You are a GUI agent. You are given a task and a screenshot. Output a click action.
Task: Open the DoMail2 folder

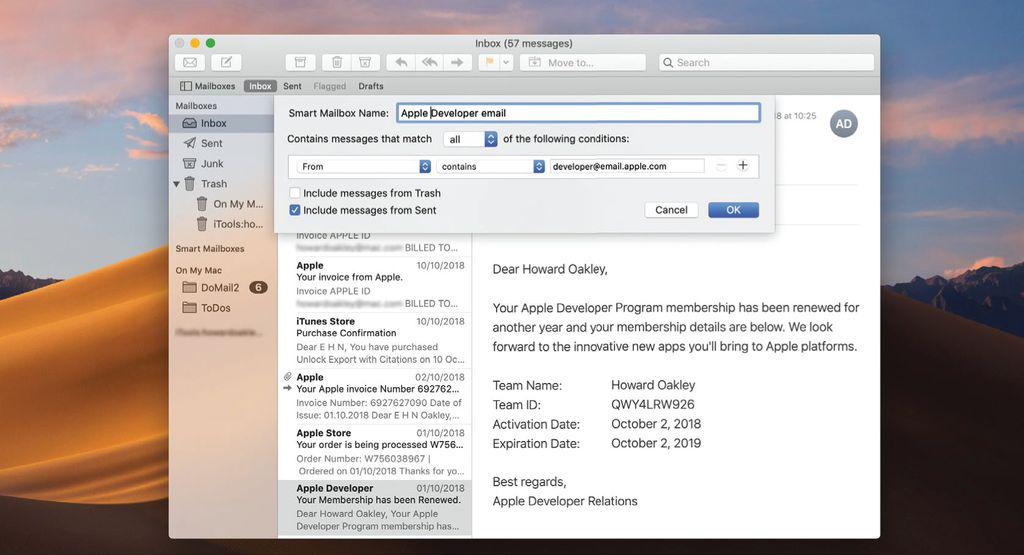(221, 287)
